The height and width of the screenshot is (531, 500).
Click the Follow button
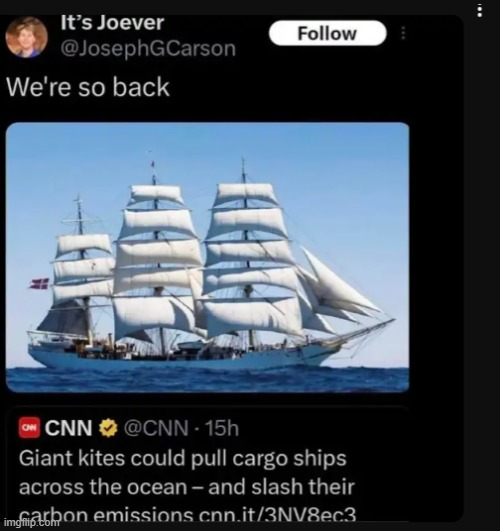point(327,33)
